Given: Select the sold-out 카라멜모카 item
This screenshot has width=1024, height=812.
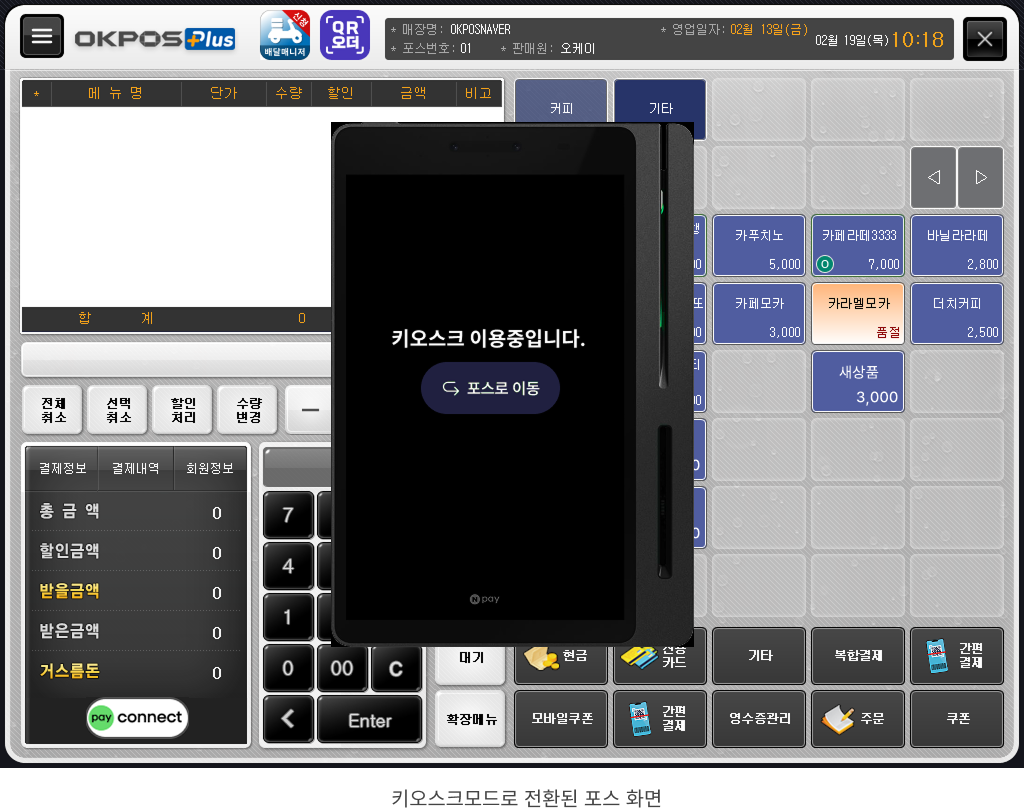Looking at the screenshot, I should pyautogui.click(x=858, y=314).
